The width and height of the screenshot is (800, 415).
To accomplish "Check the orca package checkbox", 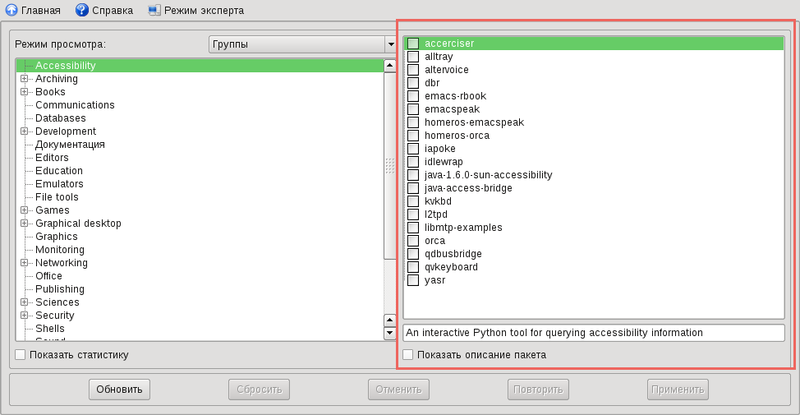I will point(413,241).
